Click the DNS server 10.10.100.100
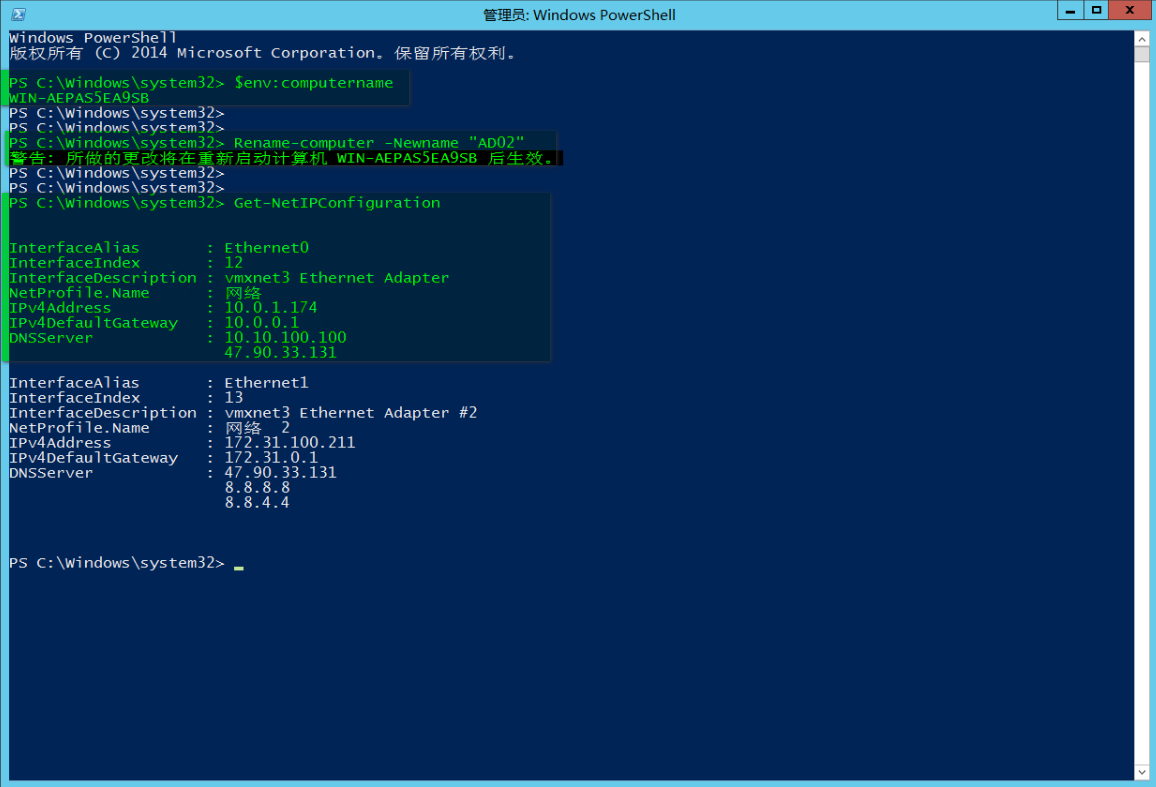Viewport: 1156px width, 787px height. click(285, 337)
